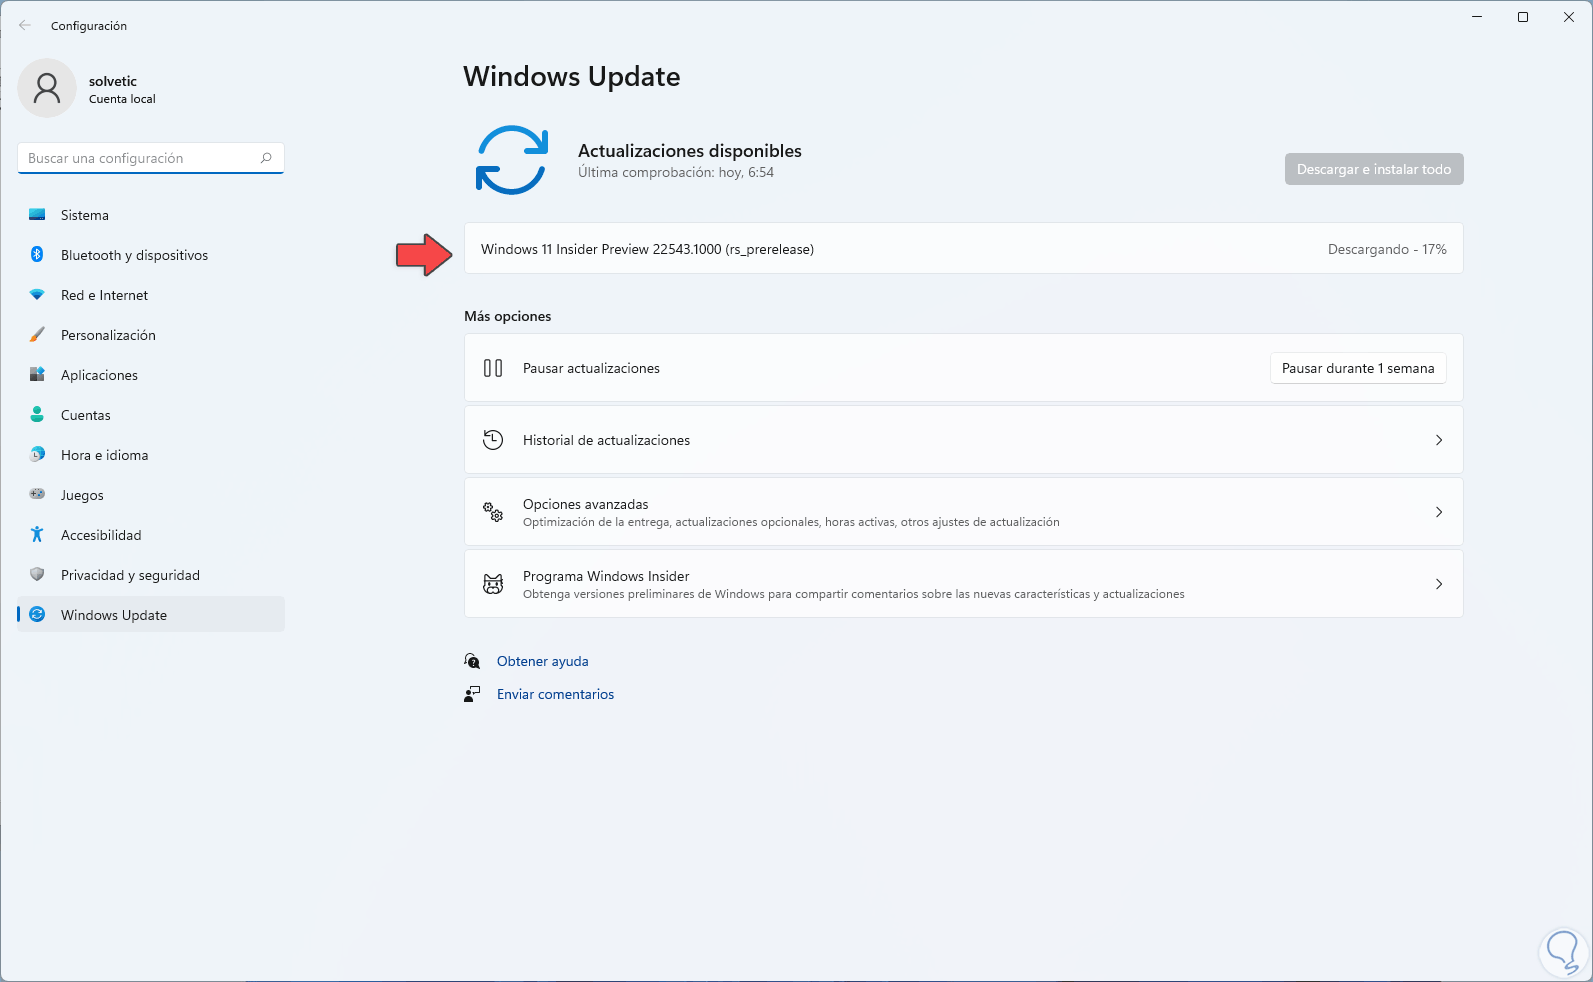Viewport: 1593px width, 982px height.
Task: Open the Juegos category
Action: [x=151, y=495]
